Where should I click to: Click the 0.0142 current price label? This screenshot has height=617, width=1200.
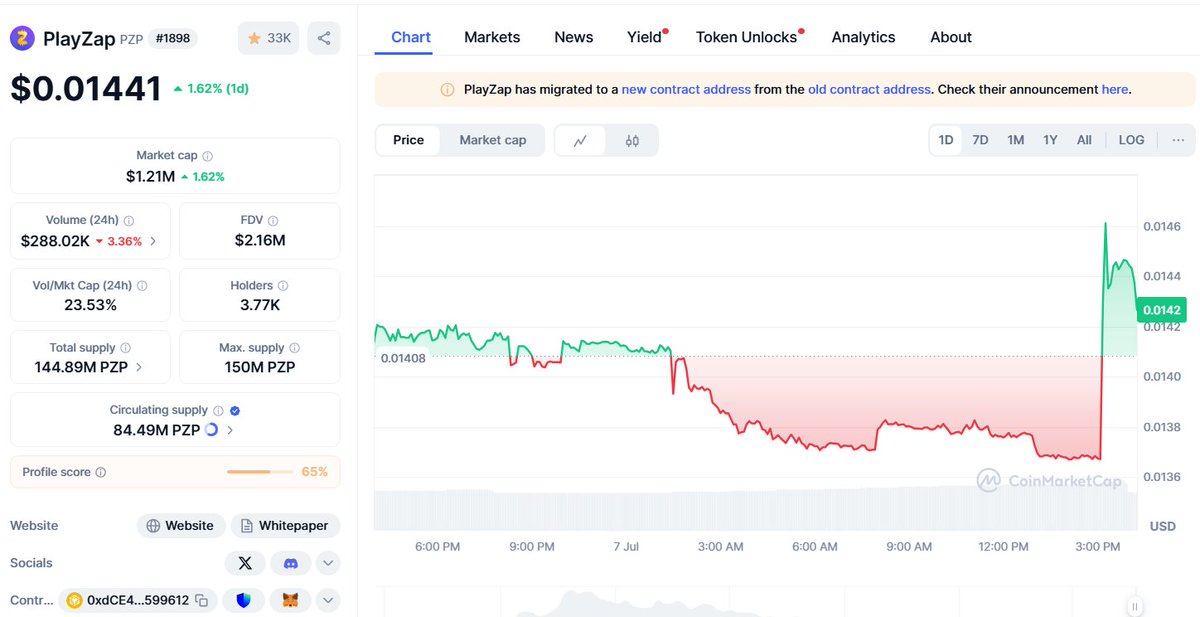point(1162,310)
